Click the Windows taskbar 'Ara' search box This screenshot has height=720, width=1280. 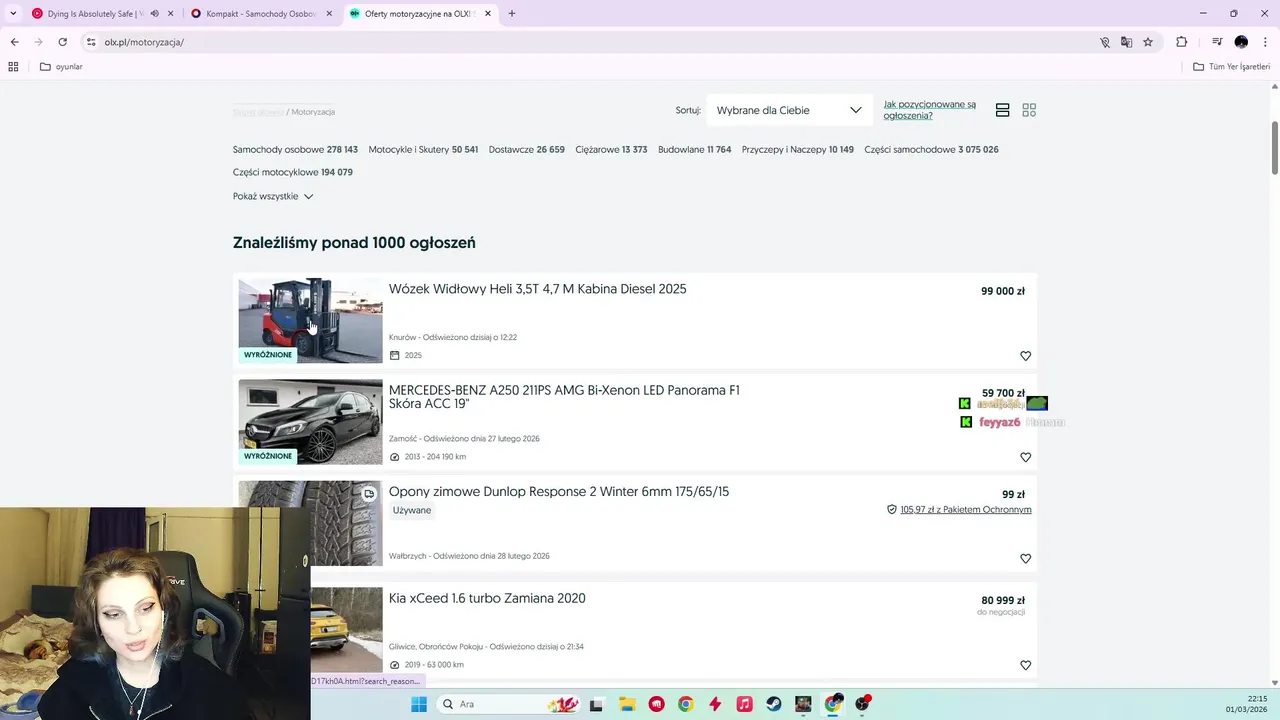coord(508,704)
